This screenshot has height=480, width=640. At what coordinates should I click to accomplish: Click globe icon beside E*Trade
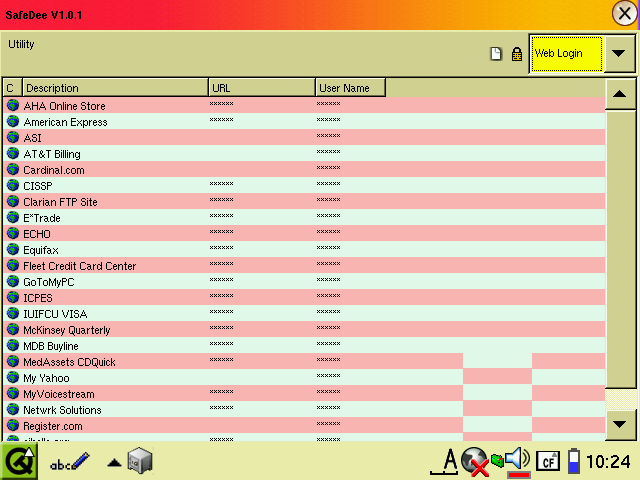point(13,217)
